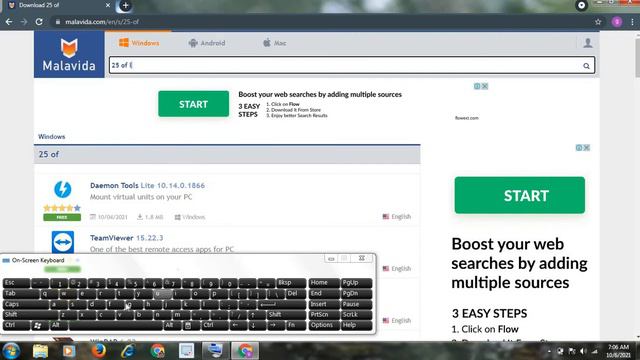Click PrtScn on the On-Screen Keyboard
The width and height of the screenshot is (640, 360).
[x=324, y=314]
